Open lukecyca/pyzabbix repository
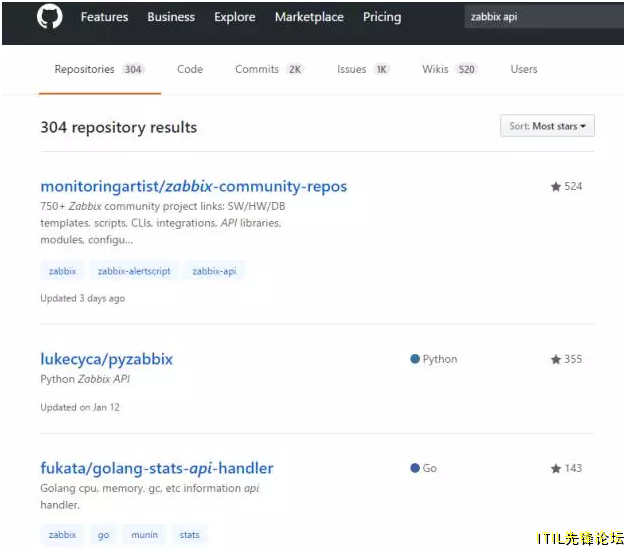Image resolution: width=624 pixels, height=549 pixels. pos(107,359)
